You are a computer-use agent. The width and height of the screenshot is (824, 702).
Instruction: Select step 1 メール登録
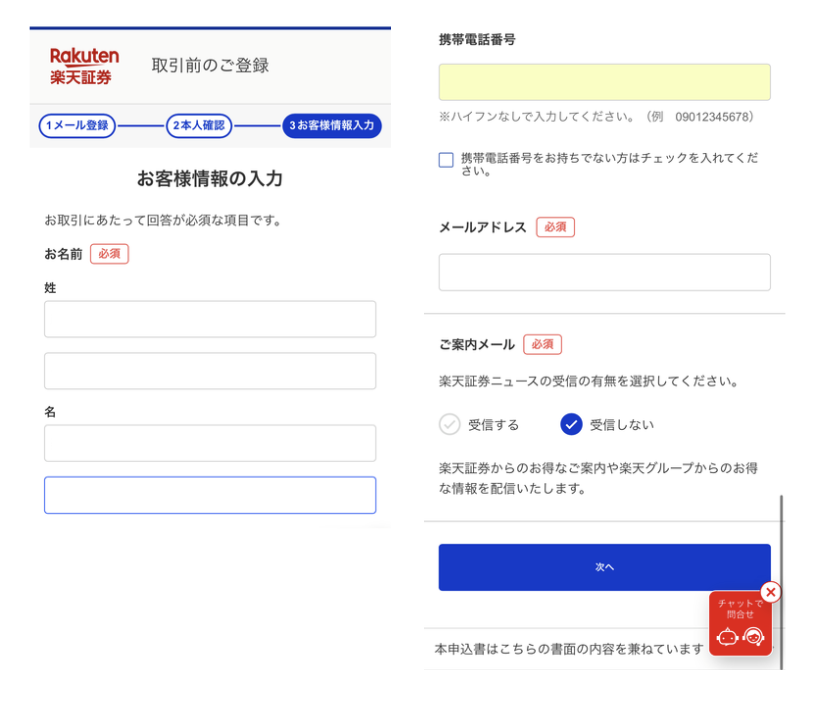77,126
